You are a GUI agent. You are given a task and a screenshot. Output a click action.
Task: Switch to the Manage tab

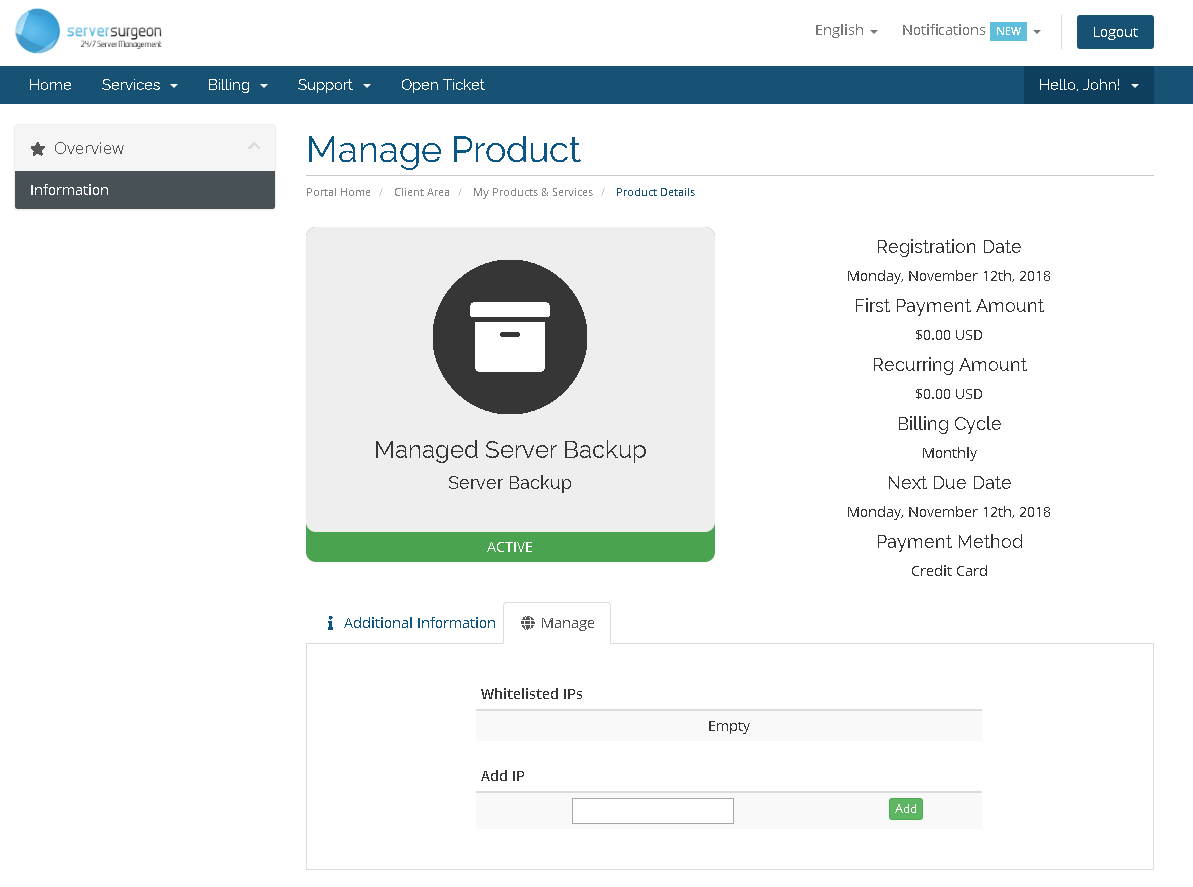558,623
